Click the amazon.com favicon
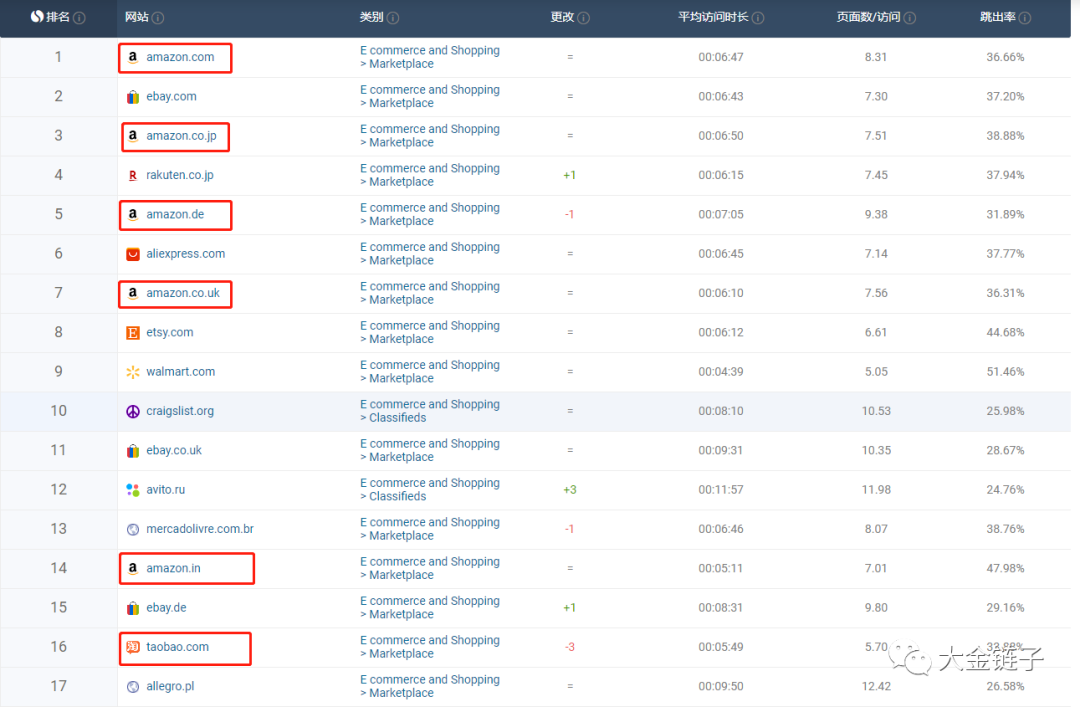This screenshot has width=1080, height=707. click(133, 57)
